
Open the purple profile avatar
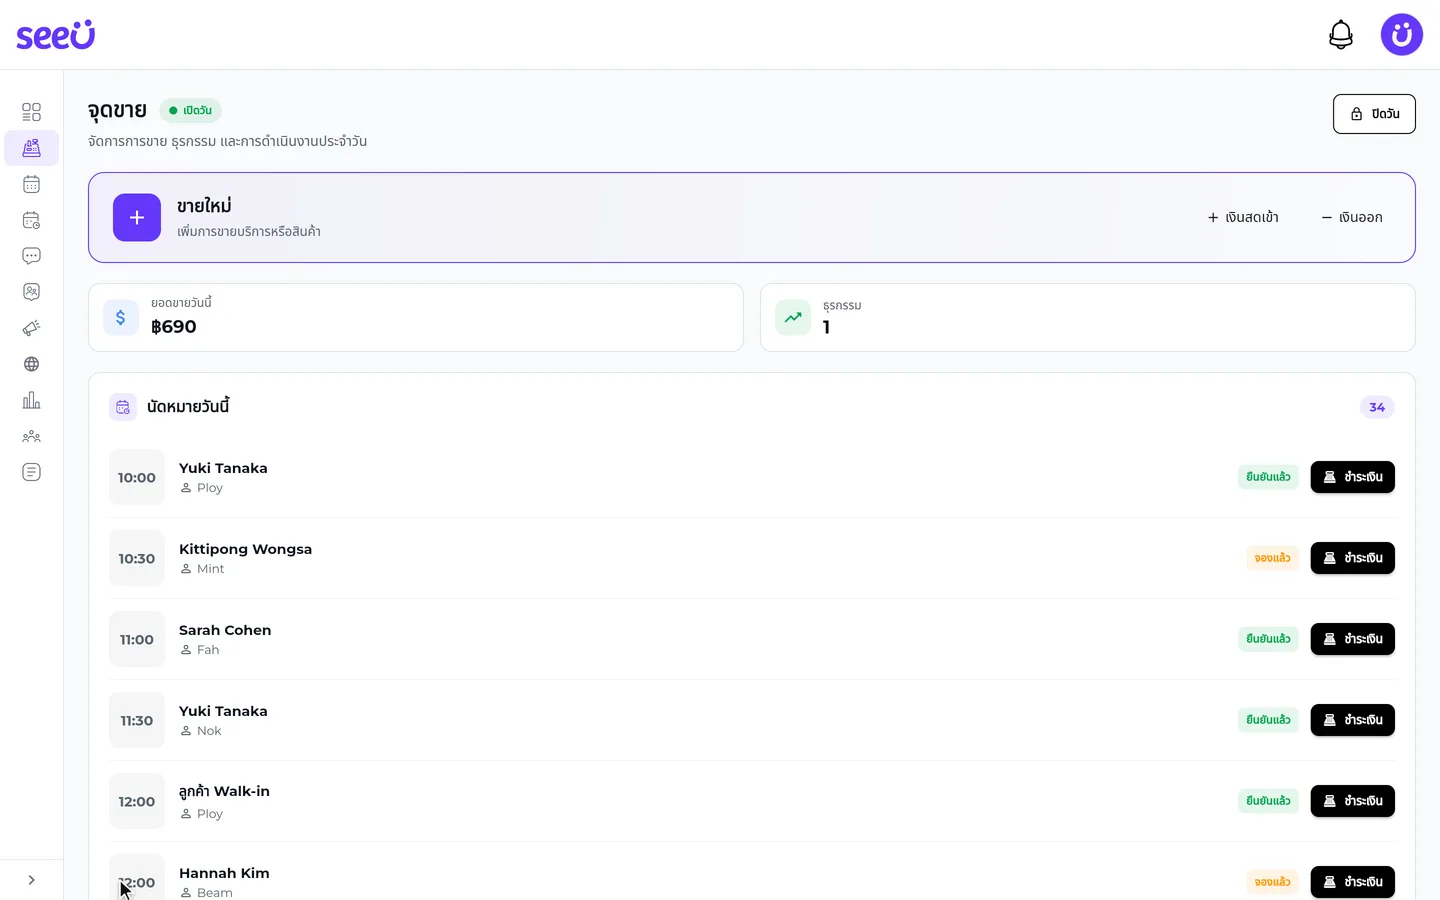(1402, 35)
